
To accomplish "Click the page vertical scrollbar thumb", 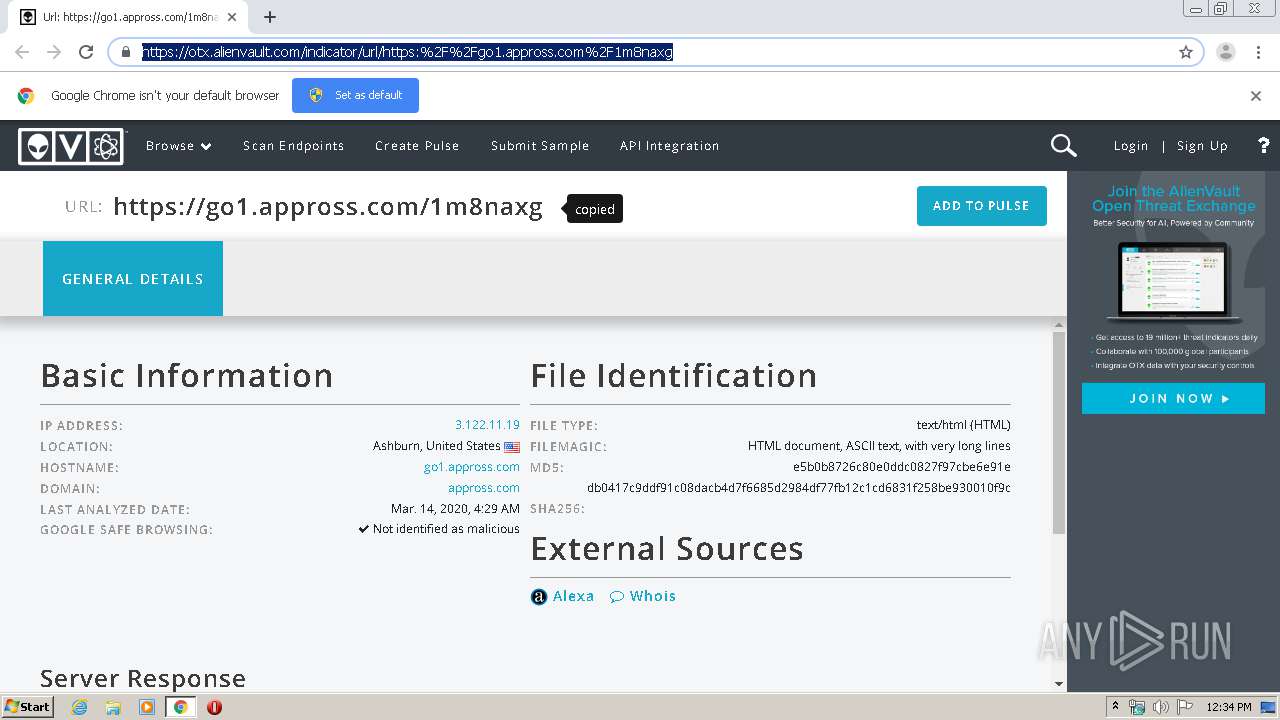I will [1059, 432].
